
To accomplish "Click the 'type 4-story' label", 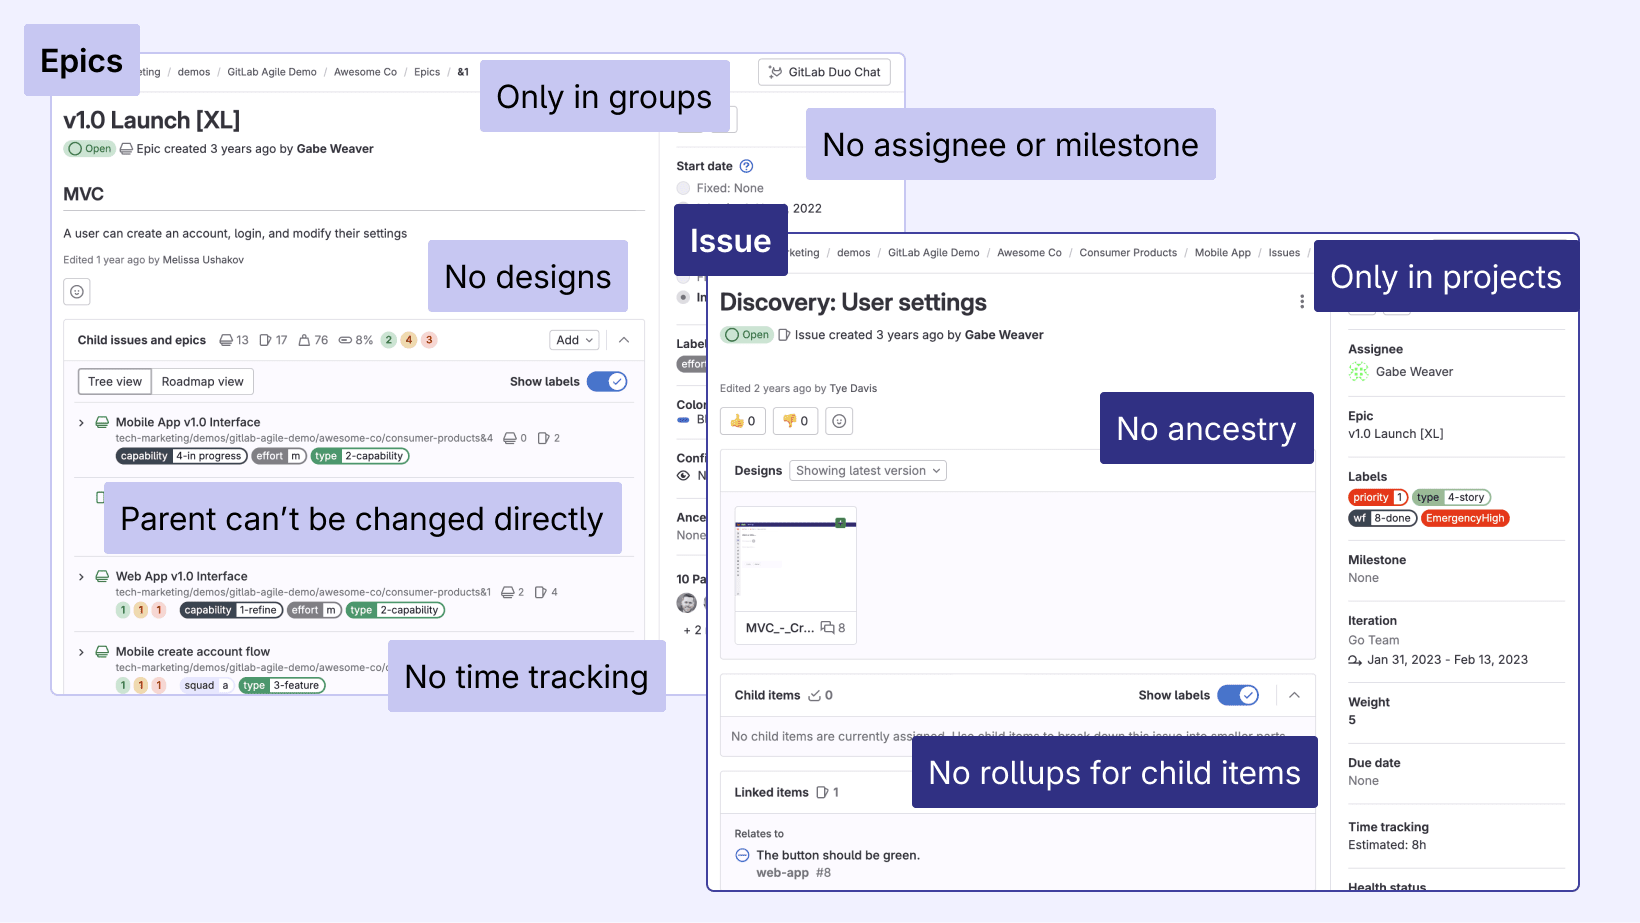I will (x=1452, y=497).
